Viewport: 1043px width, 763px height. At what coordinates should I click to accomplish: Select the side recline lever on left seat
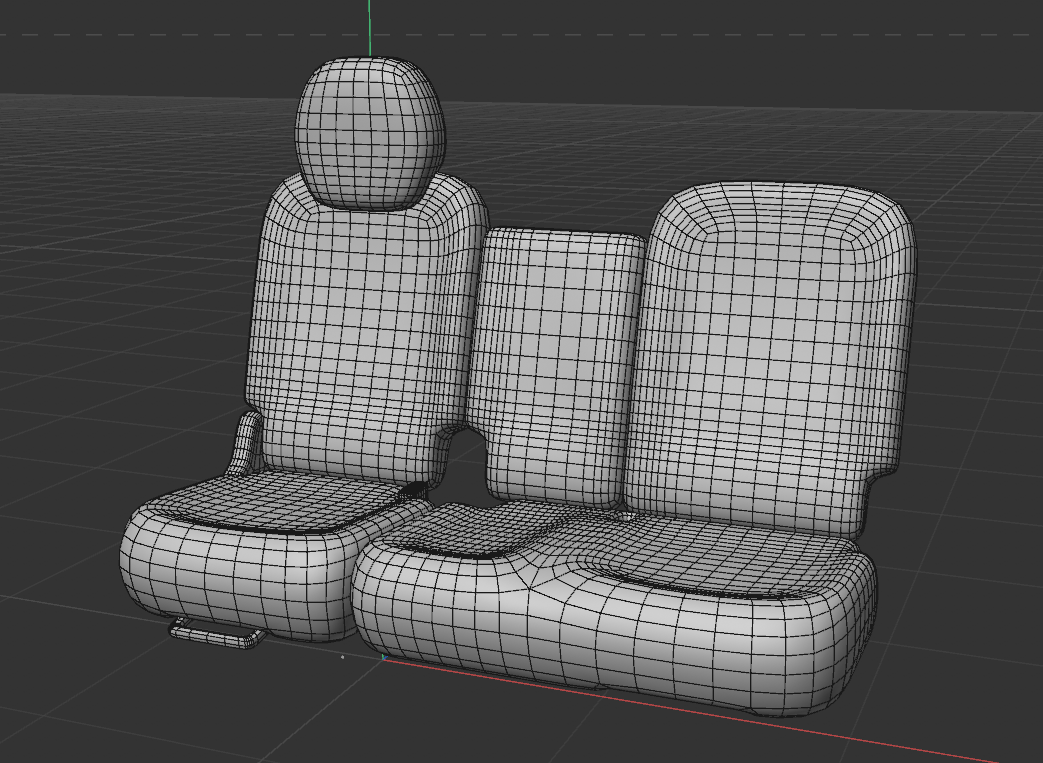(x=247, y=442)
